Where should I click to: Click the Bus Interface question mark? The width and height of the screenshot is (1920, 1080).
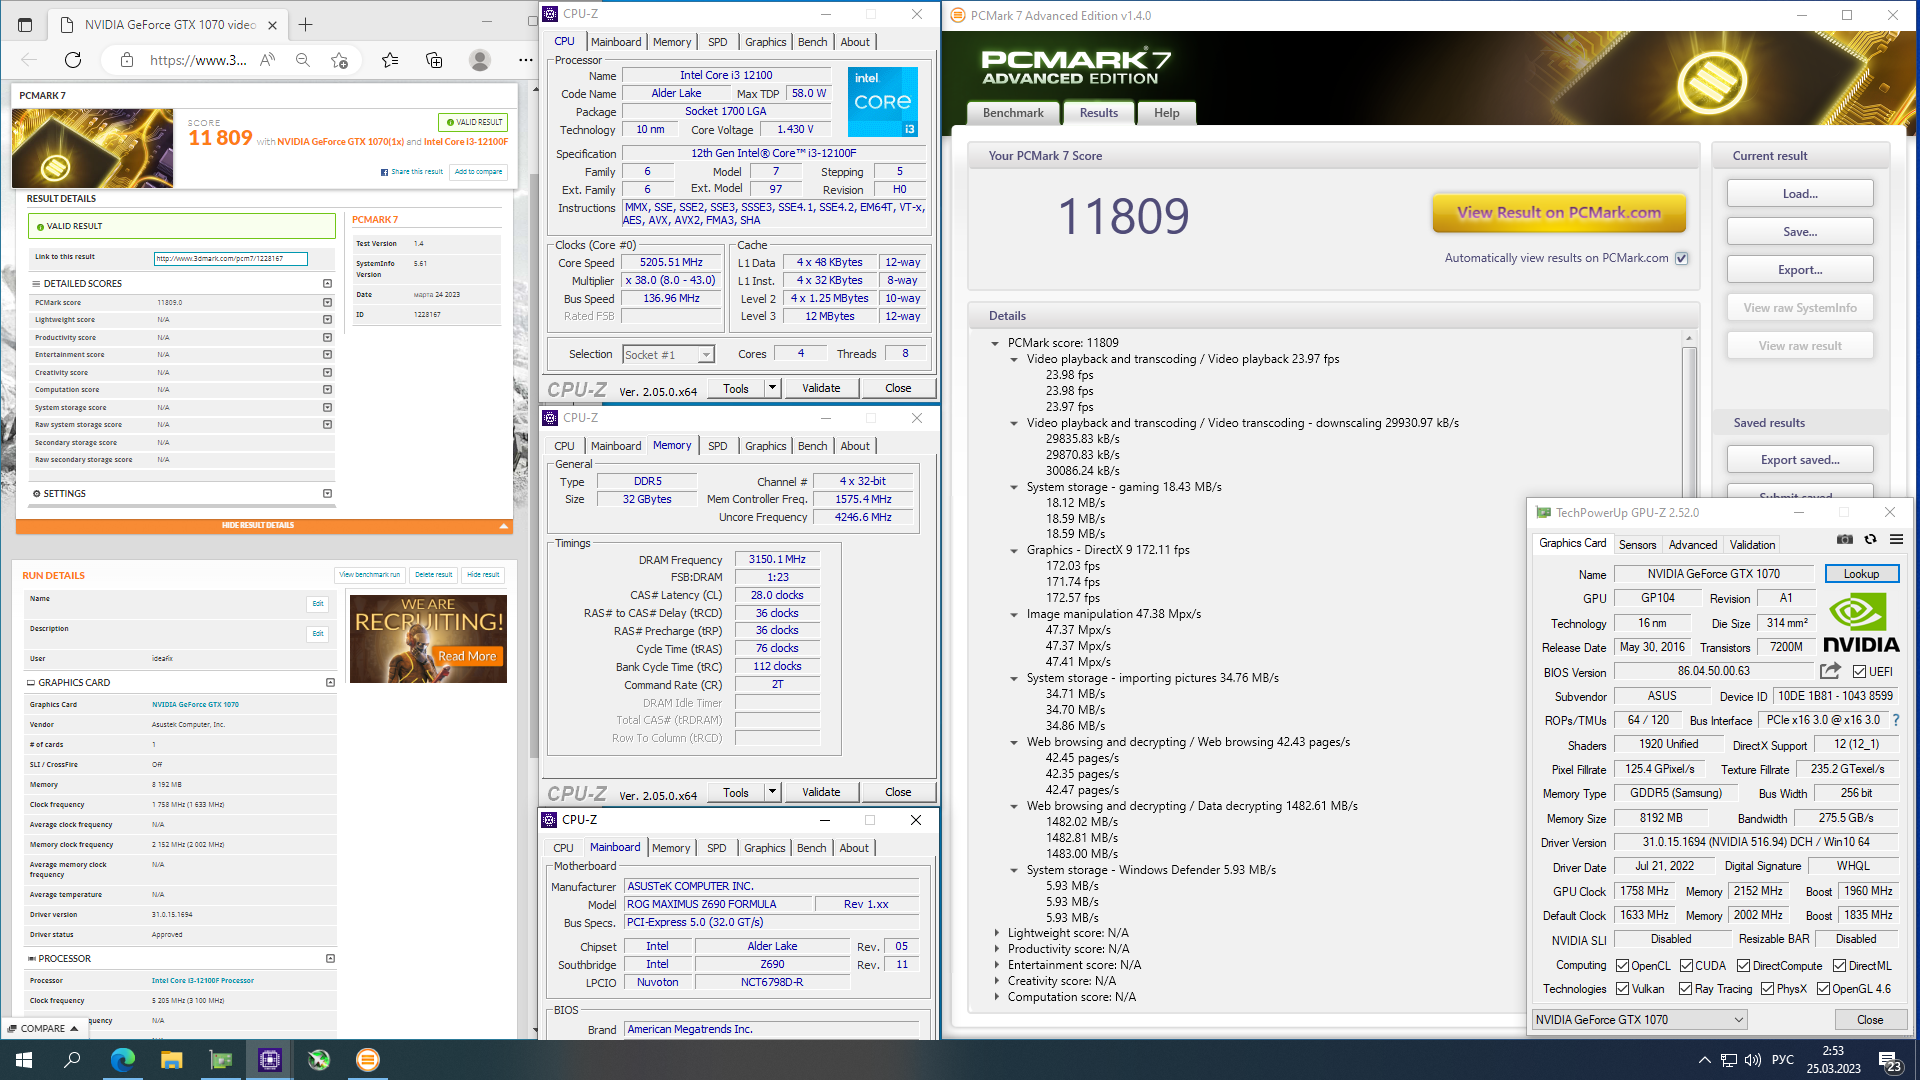[x=1896, y=720]
